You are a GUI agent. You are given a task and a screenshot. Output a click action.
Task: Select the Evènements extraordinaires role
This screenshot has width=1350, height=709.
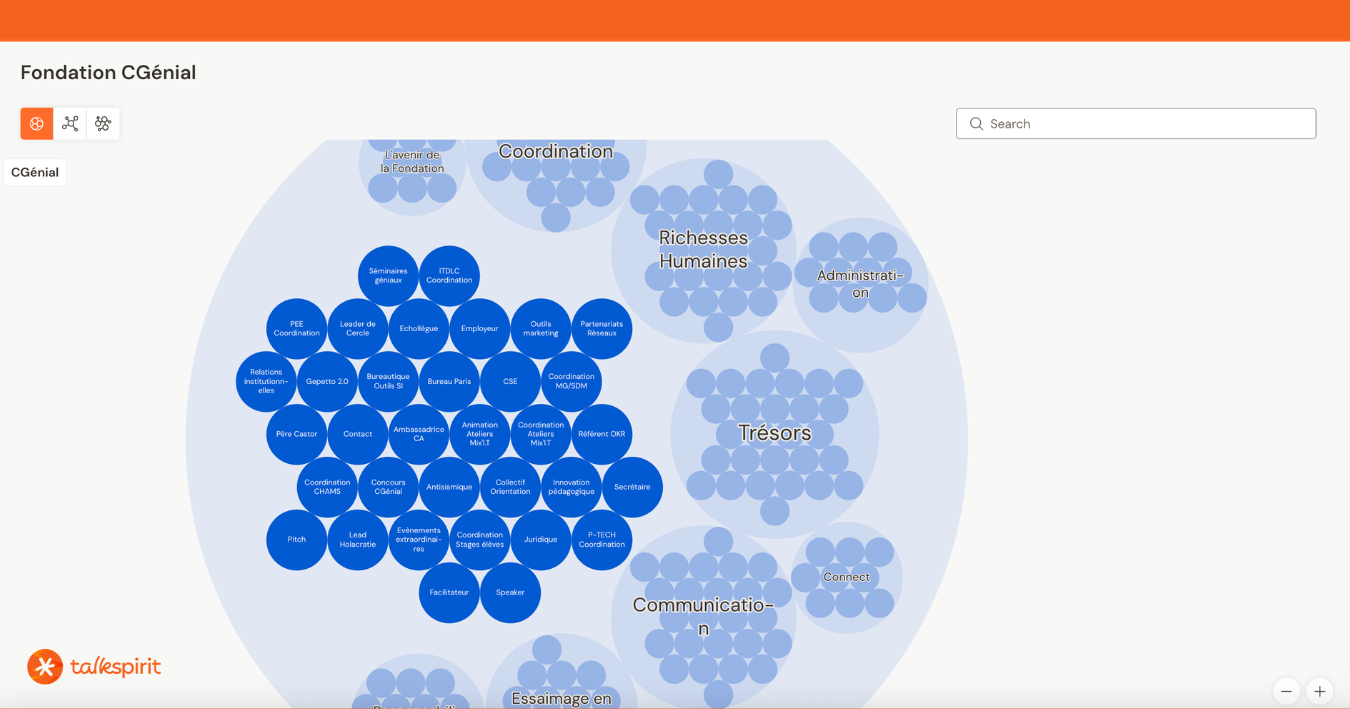point(419,540)
